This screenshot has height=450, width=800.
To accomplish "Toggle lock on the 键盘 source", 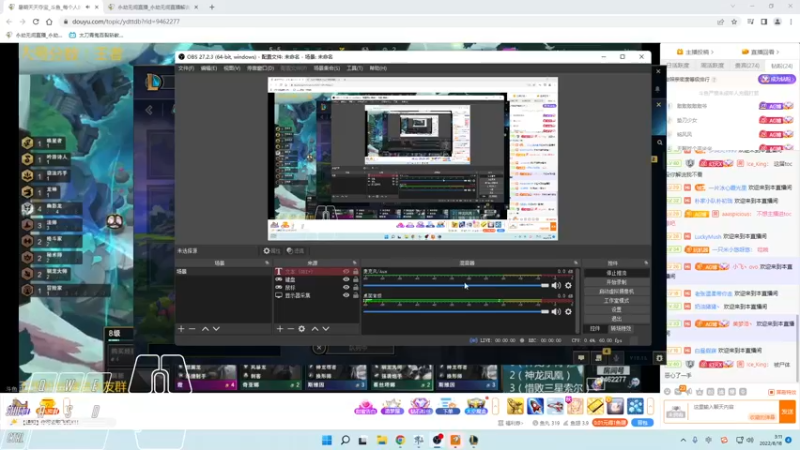I will [356, 280].
